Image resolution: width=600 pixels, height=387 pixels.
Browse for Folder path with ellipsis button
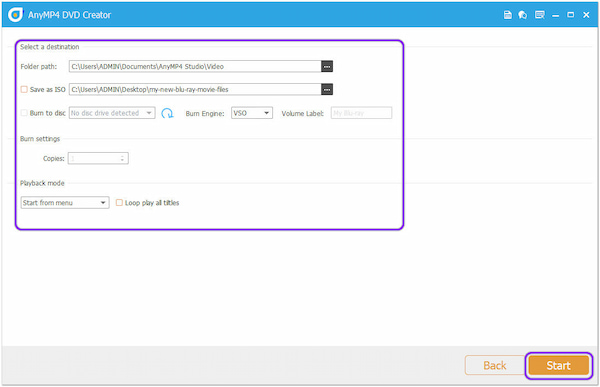pyautogui.click(x=327, y=67)
